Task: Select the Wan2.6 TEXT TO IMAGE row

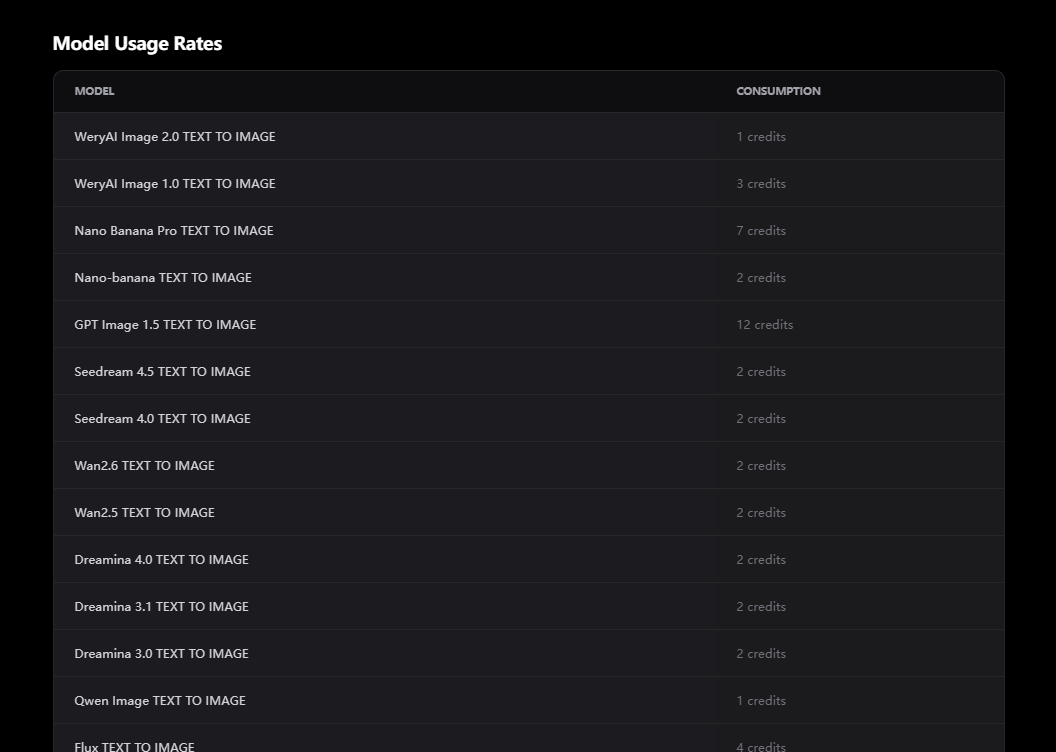Action: tap(529, 465)
